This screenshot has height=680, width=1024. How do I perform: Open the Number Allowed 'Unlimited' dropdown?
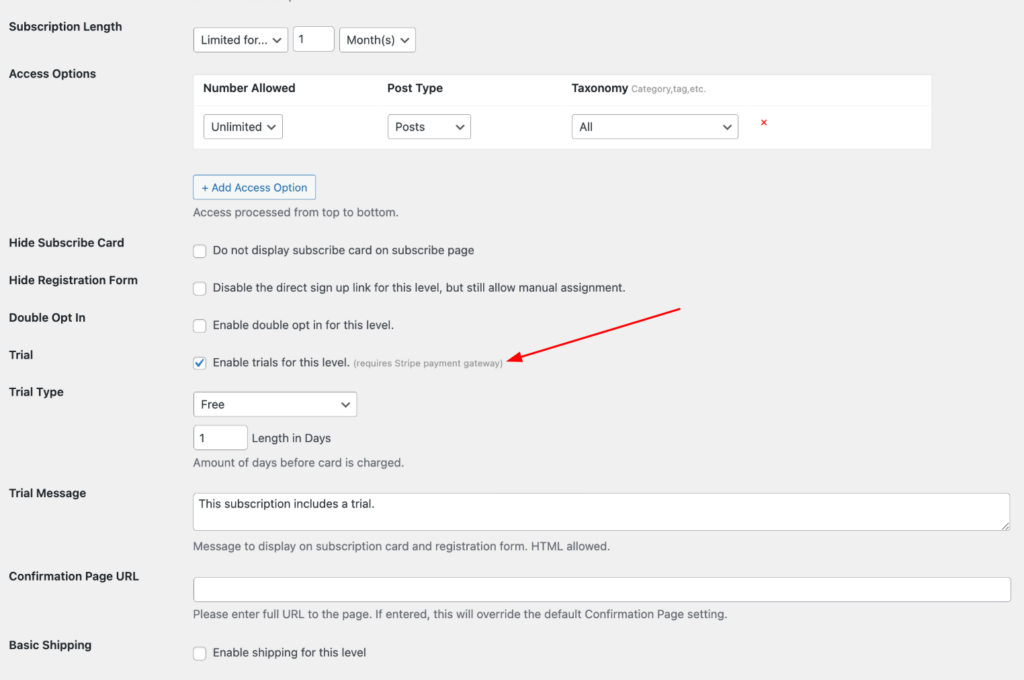[x=243, y=127]
